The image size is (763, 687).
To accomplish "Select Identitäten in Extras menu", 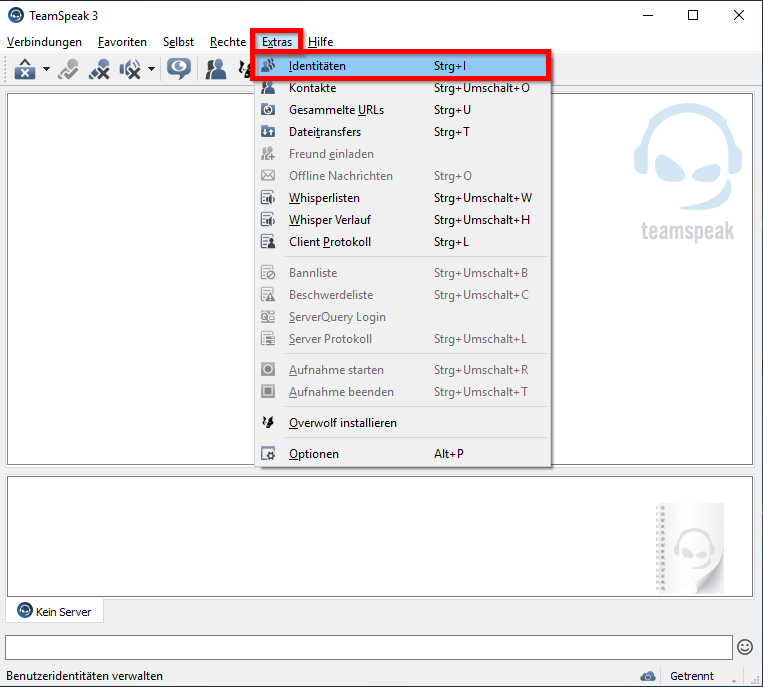I will (401, 66).
